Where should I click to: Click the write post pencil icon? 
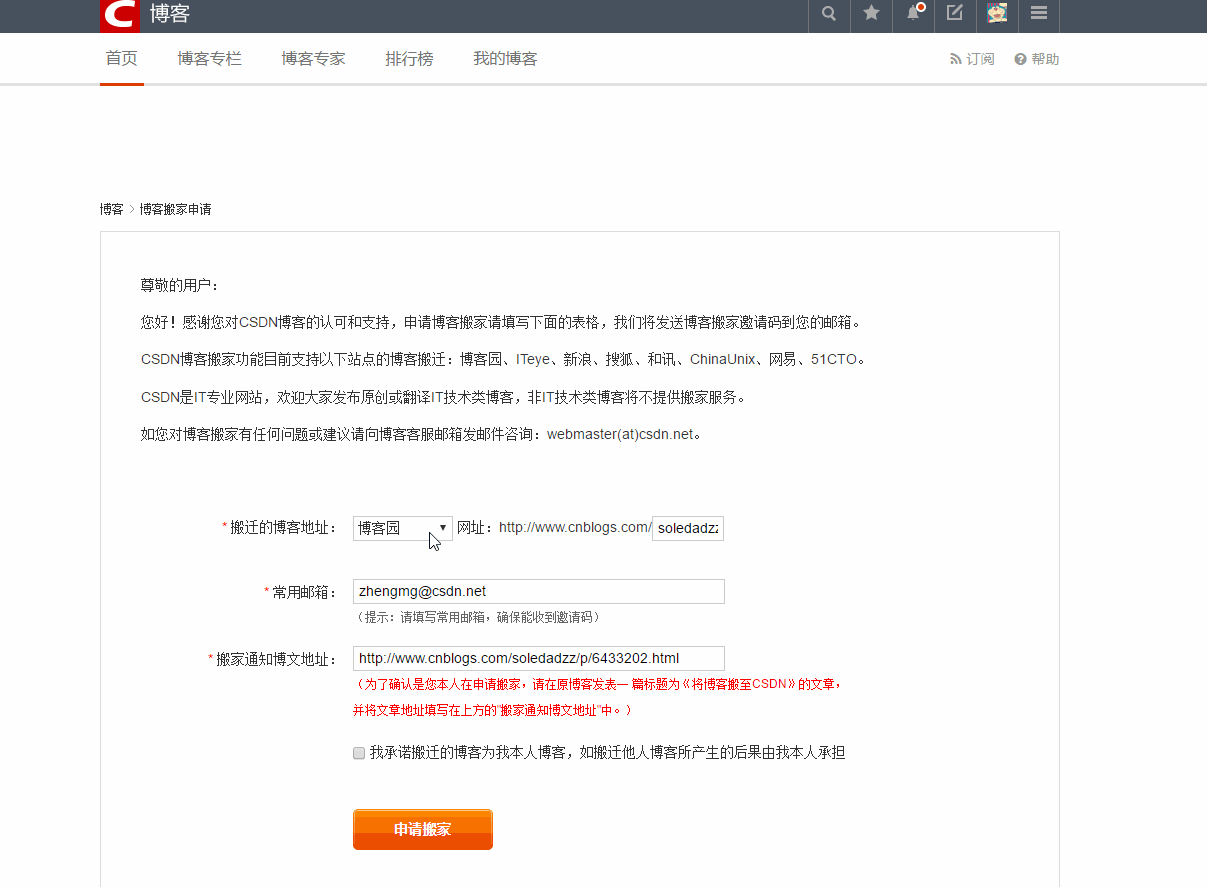(955, 13)
